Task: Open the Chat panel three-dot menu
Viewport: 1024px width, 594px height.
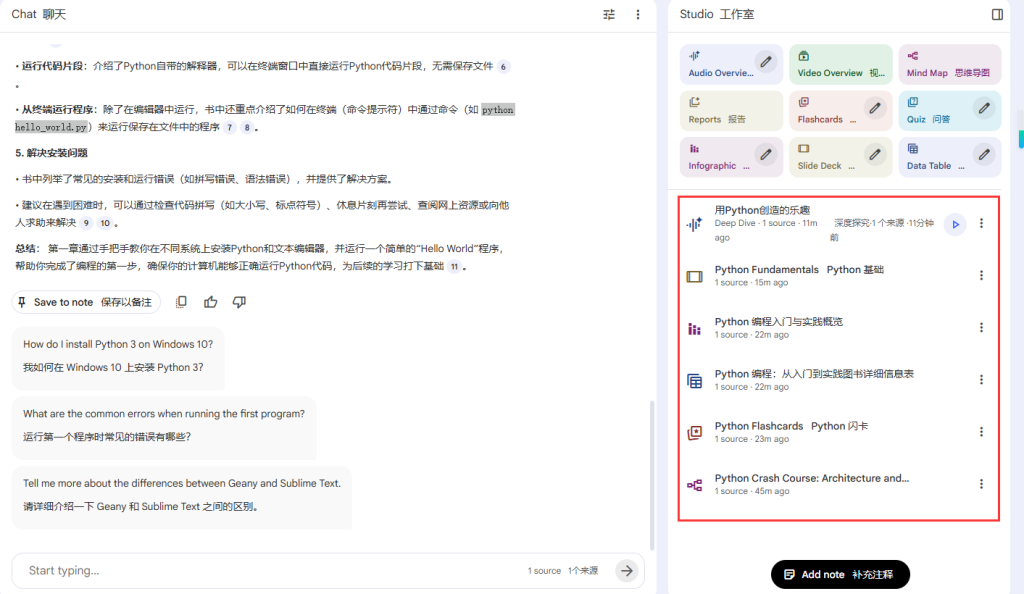Action: 638,15
